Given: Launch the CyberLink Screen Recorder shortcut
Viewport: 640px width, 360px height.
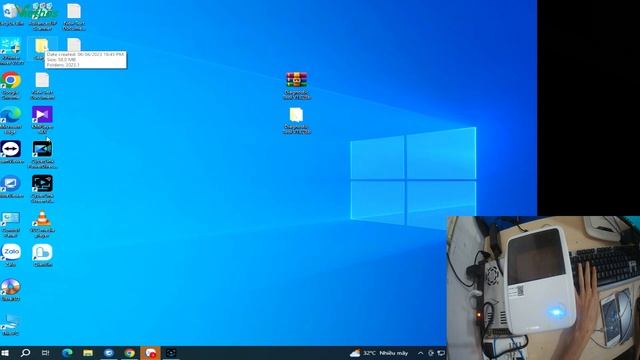Looking at the screenshot, I should tap(42, 189).
